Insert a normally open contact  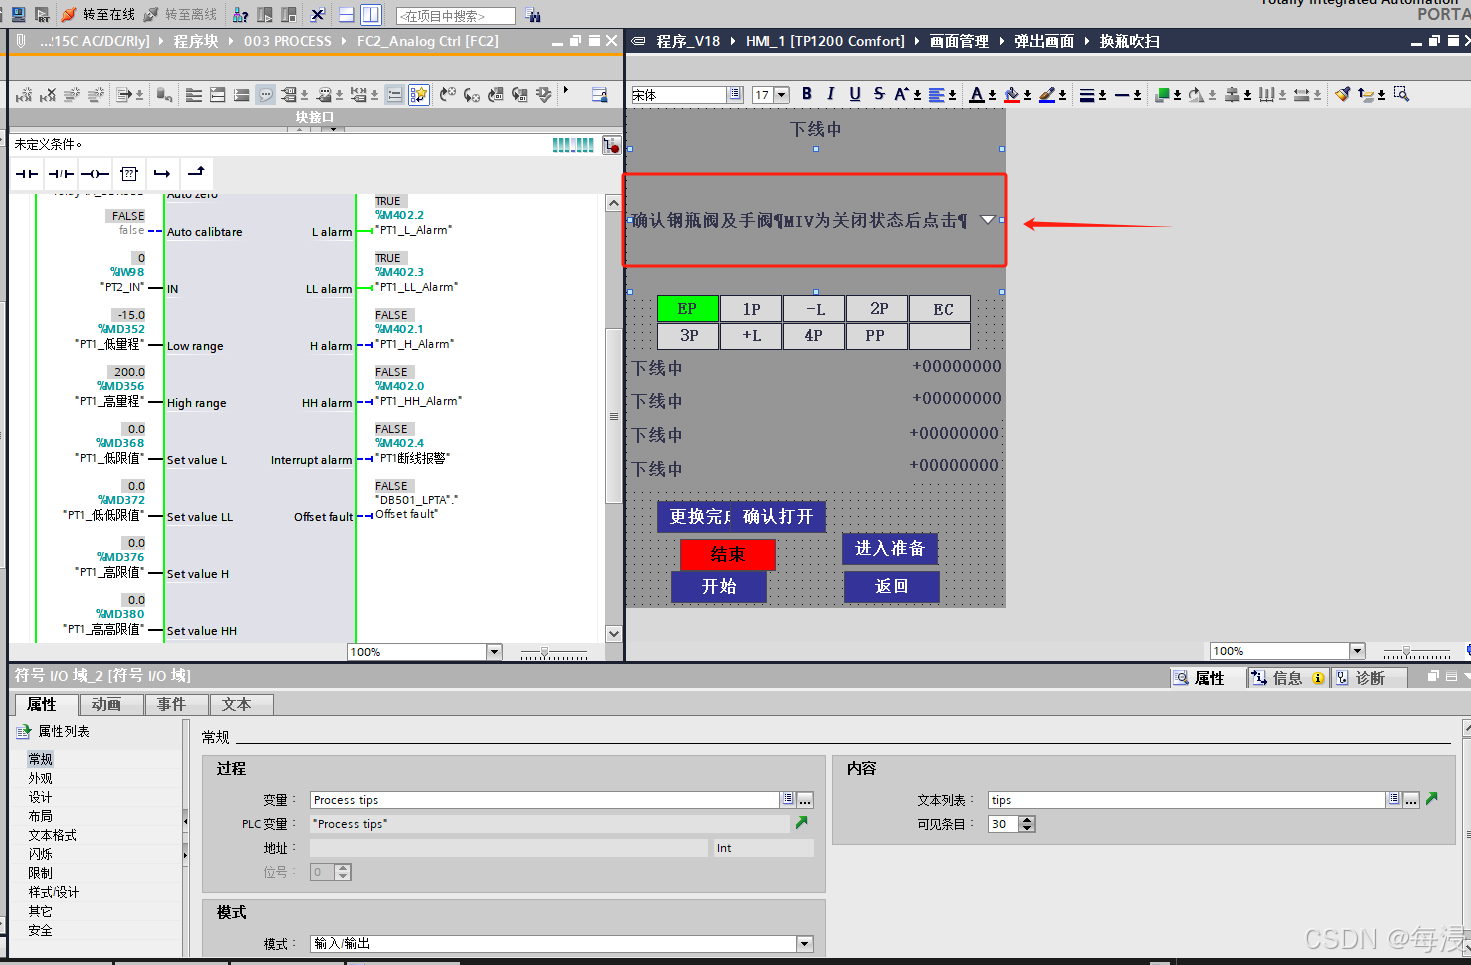[x=27, y=174]
